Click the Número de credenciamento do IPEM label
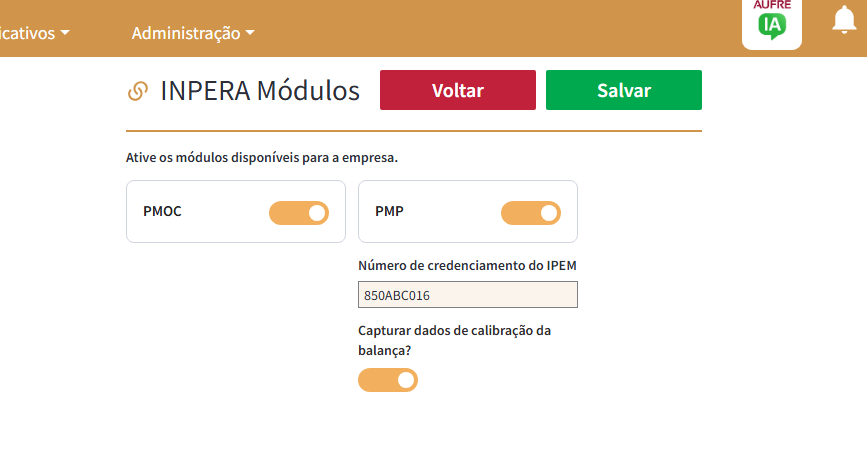Image resolution: width=867 pixels, height=465 pixels. coord(467,265)
